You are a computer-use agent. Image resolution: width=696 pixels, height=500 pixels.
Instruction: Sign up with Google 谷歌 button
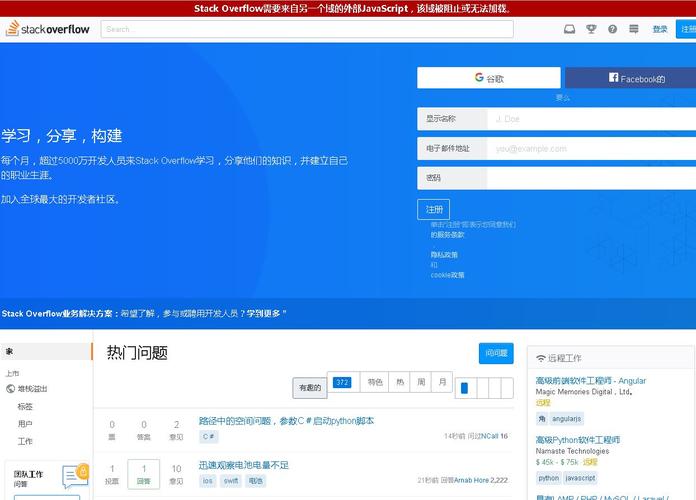[489, 78]
